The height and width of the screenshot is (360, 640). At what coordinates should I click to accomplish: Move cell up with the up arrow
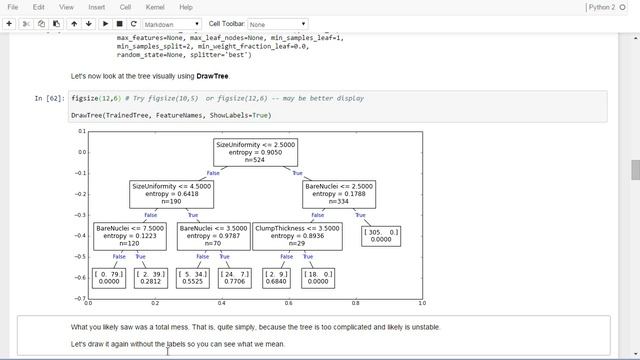coord(74,24)
